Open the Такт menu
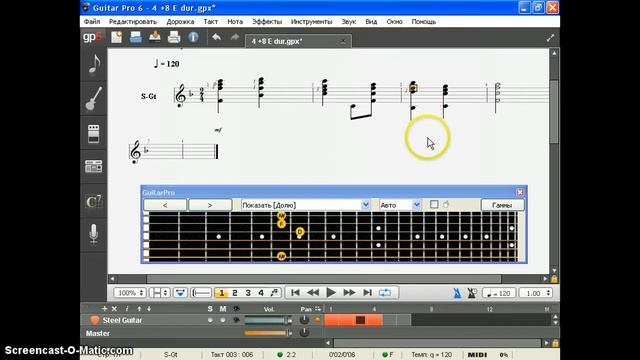Screen dimensions: 640x360 click(211, 22)
